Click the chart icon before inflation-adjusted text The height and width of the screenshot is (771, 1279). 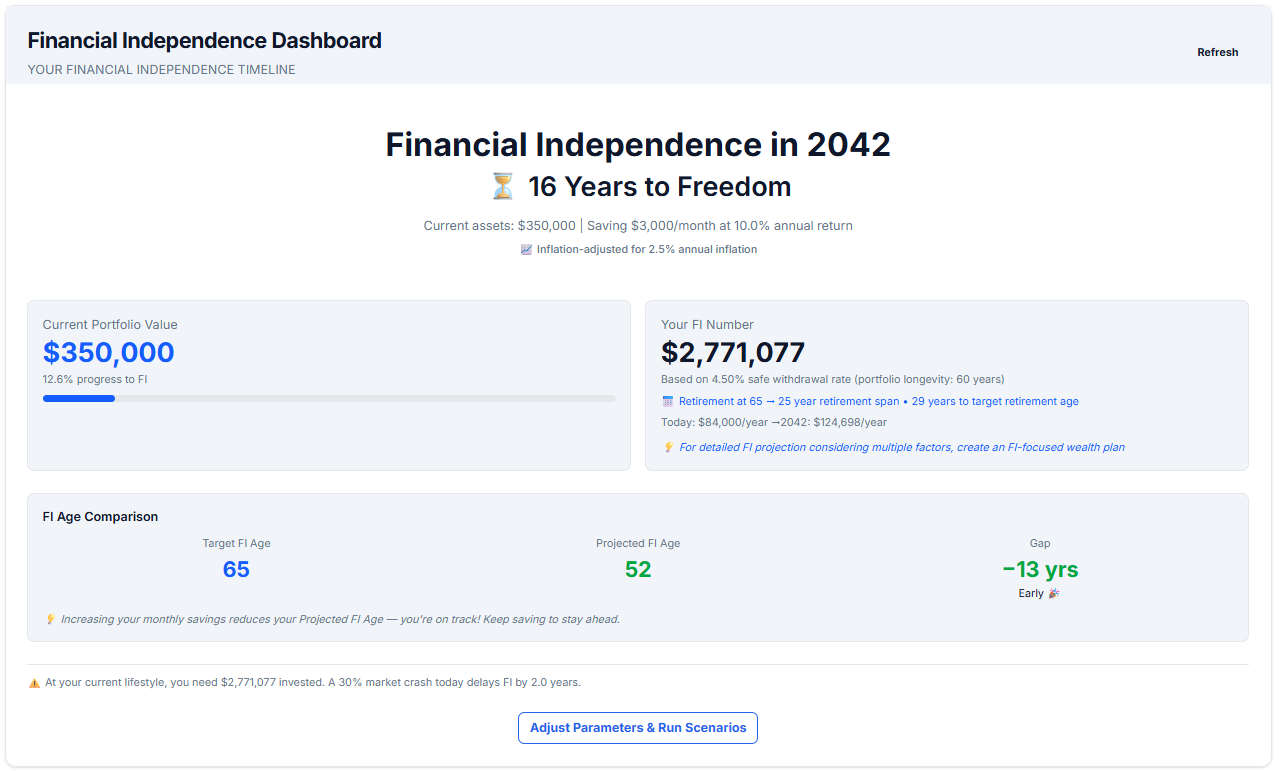(x=525, y=248)
